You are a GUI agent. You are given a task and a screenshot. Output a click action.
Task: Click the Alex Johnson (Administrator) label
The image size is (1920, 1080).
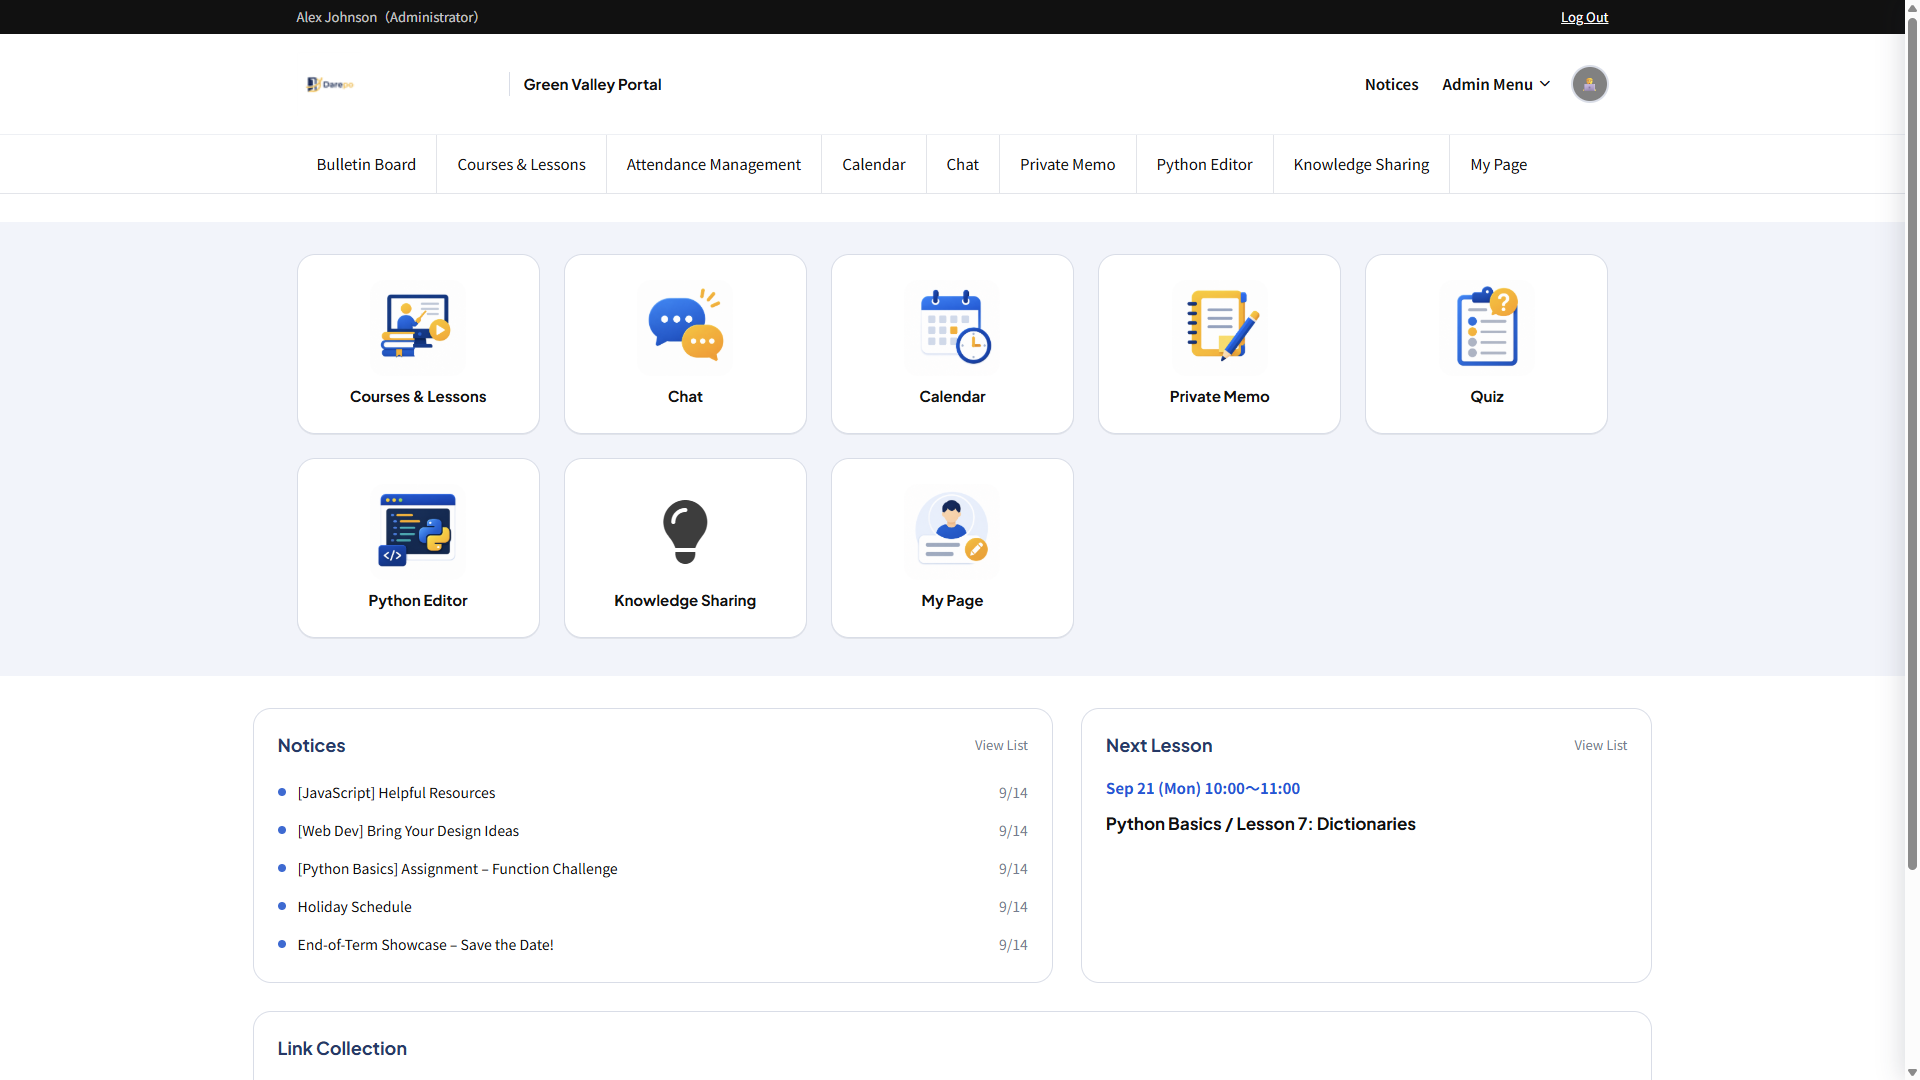pos(387,17)
